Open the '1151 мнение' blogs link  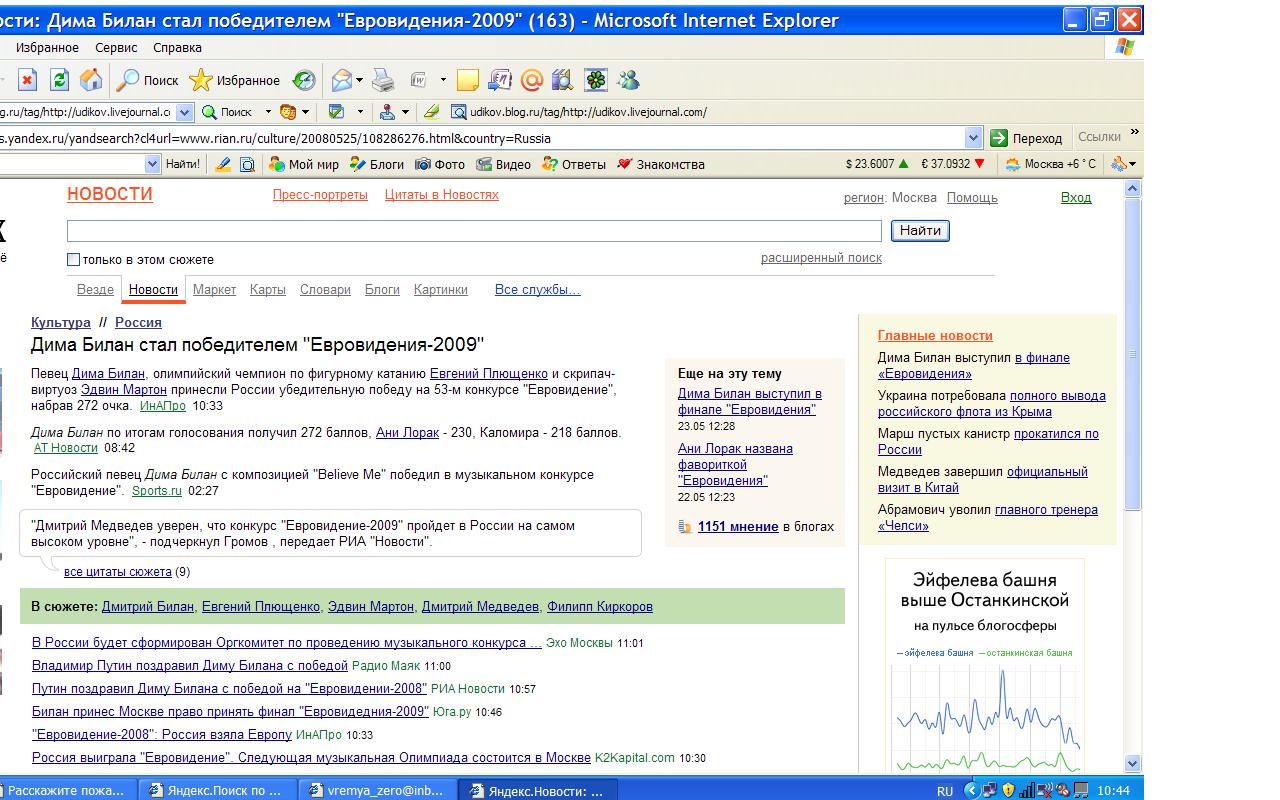[738, 527]
